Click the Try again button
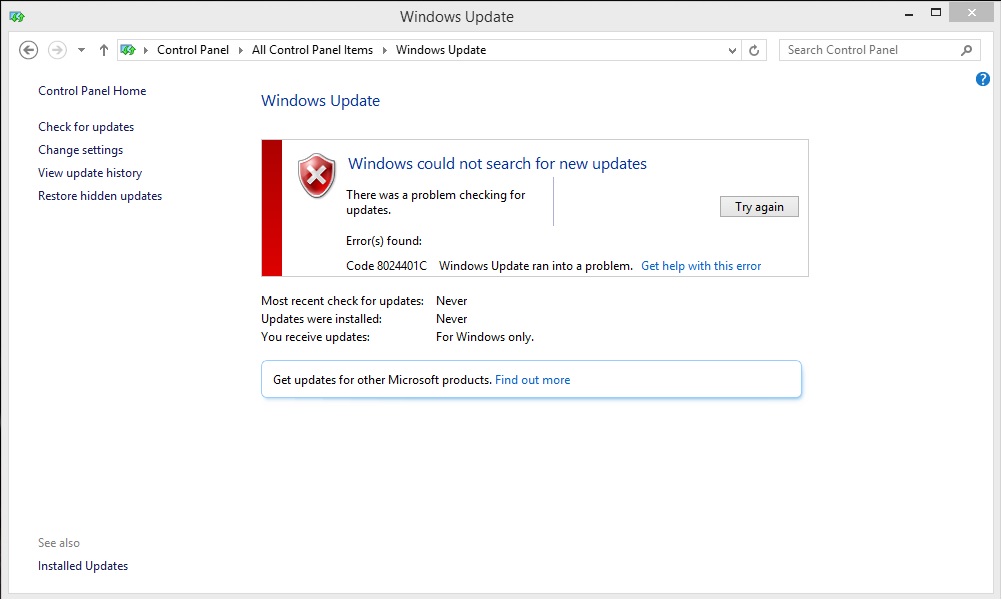This screenshot has width=1002, height=600. [759, 206]
